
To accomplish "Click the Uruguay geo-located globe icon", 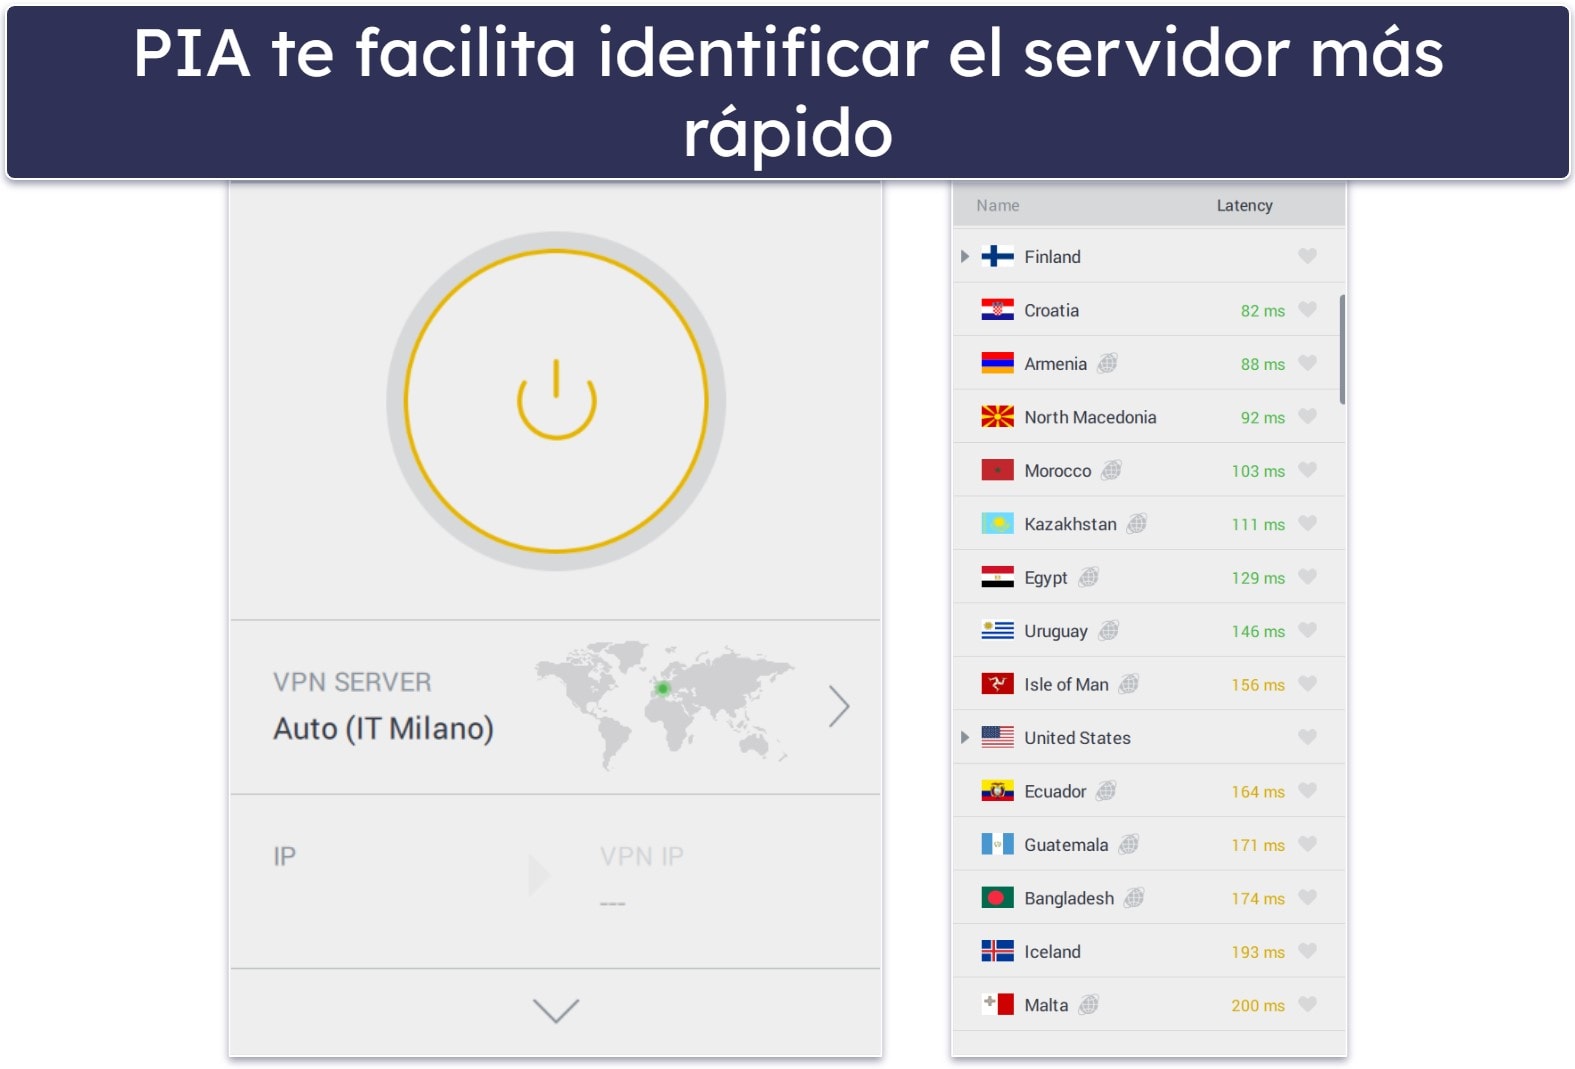I will tap(1108, 631).
